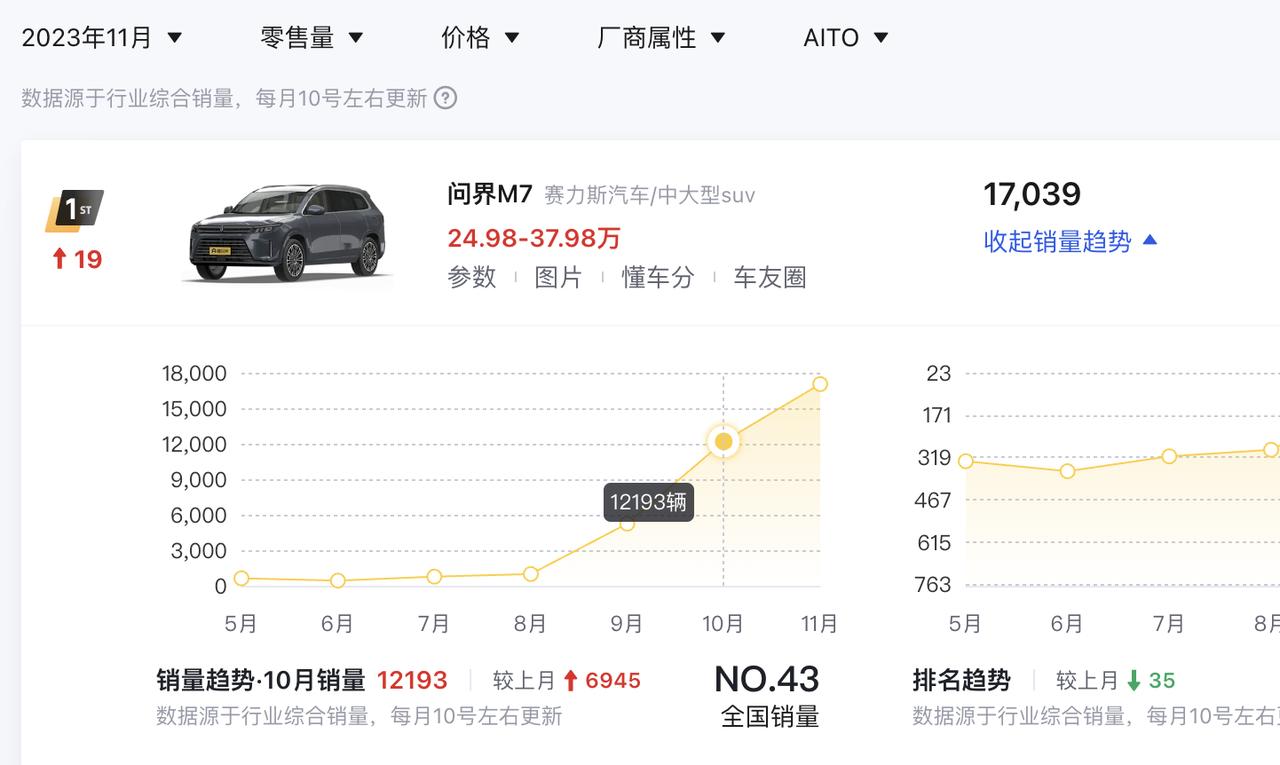Click the help question mark icon
The height and width of the screenshot is (765, 1280).
(x=446, y=98)
